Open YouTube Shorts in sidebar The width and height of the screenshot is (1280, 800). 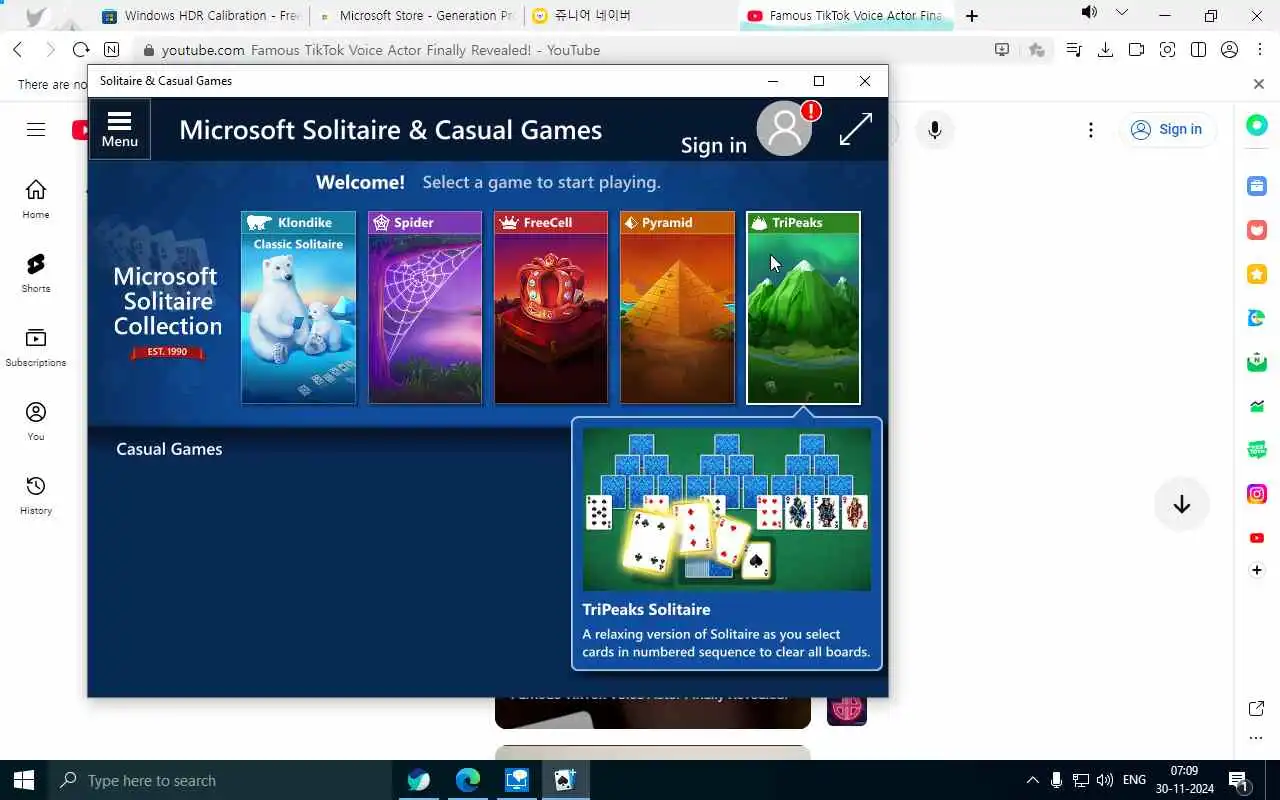[x=36, y=273]
